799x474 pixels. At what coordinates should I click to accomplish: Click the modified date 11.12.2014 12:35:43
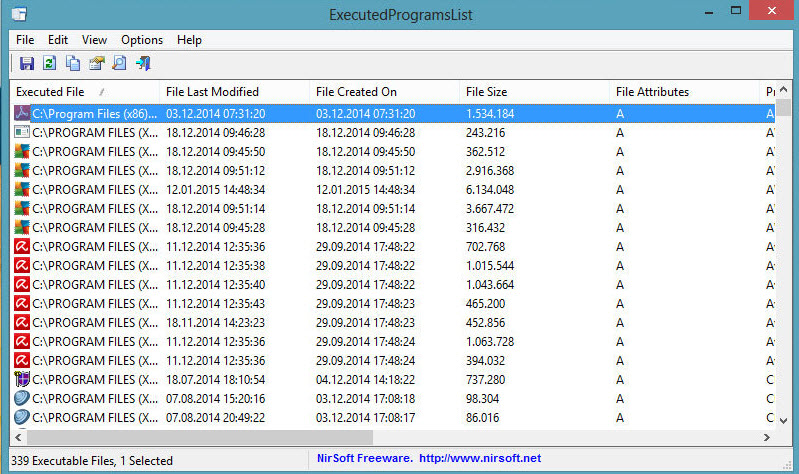coord(216,304)
